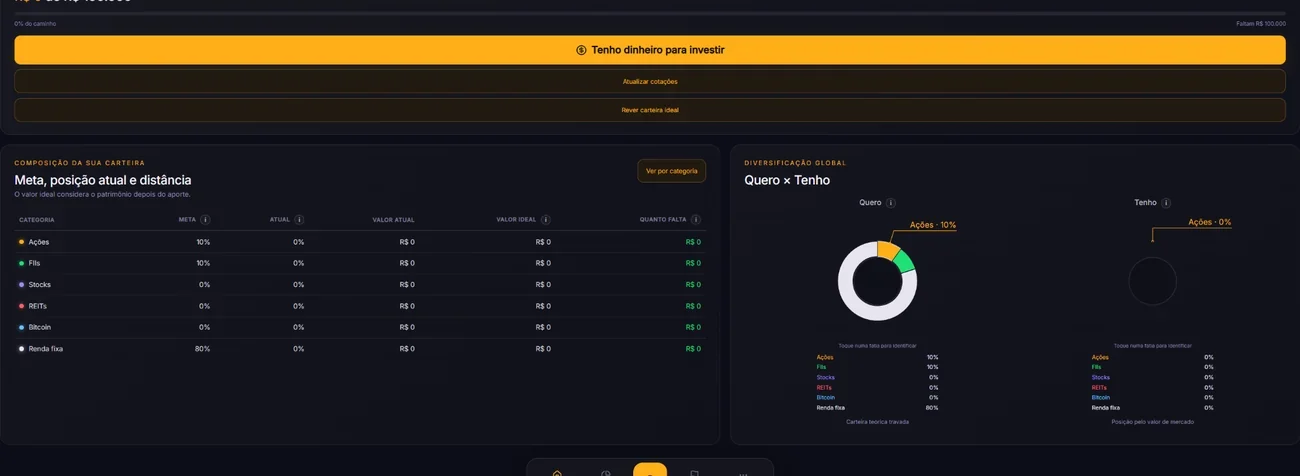
Task: Click Renda fixa in the Quero legend
Action: [x=831, y=408]
